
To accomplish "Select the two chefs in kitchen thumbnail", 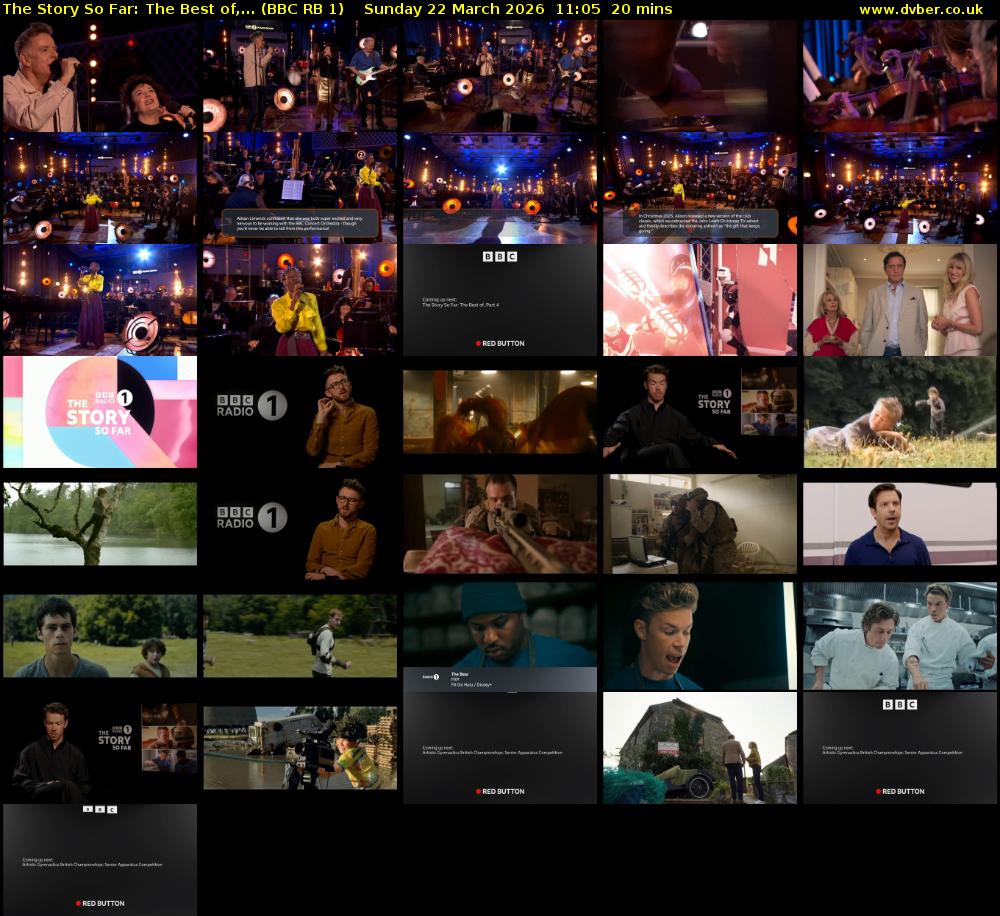I will (900, 636).
